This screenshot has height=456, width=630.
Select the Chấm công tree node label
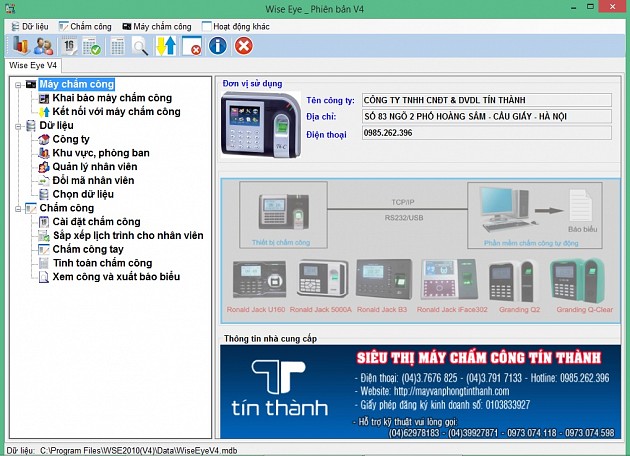67,208
